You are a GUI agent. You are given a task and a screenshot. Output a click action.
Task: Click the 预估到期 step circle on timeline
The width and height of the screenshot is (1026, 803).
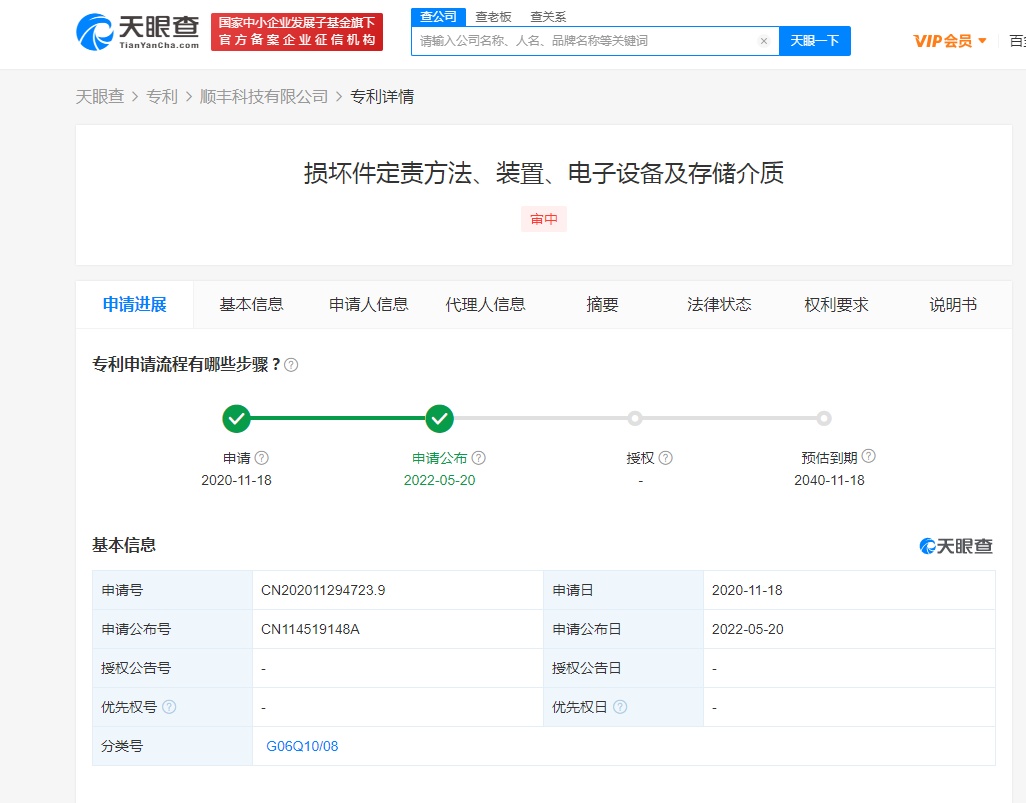[x=824, y=418]
